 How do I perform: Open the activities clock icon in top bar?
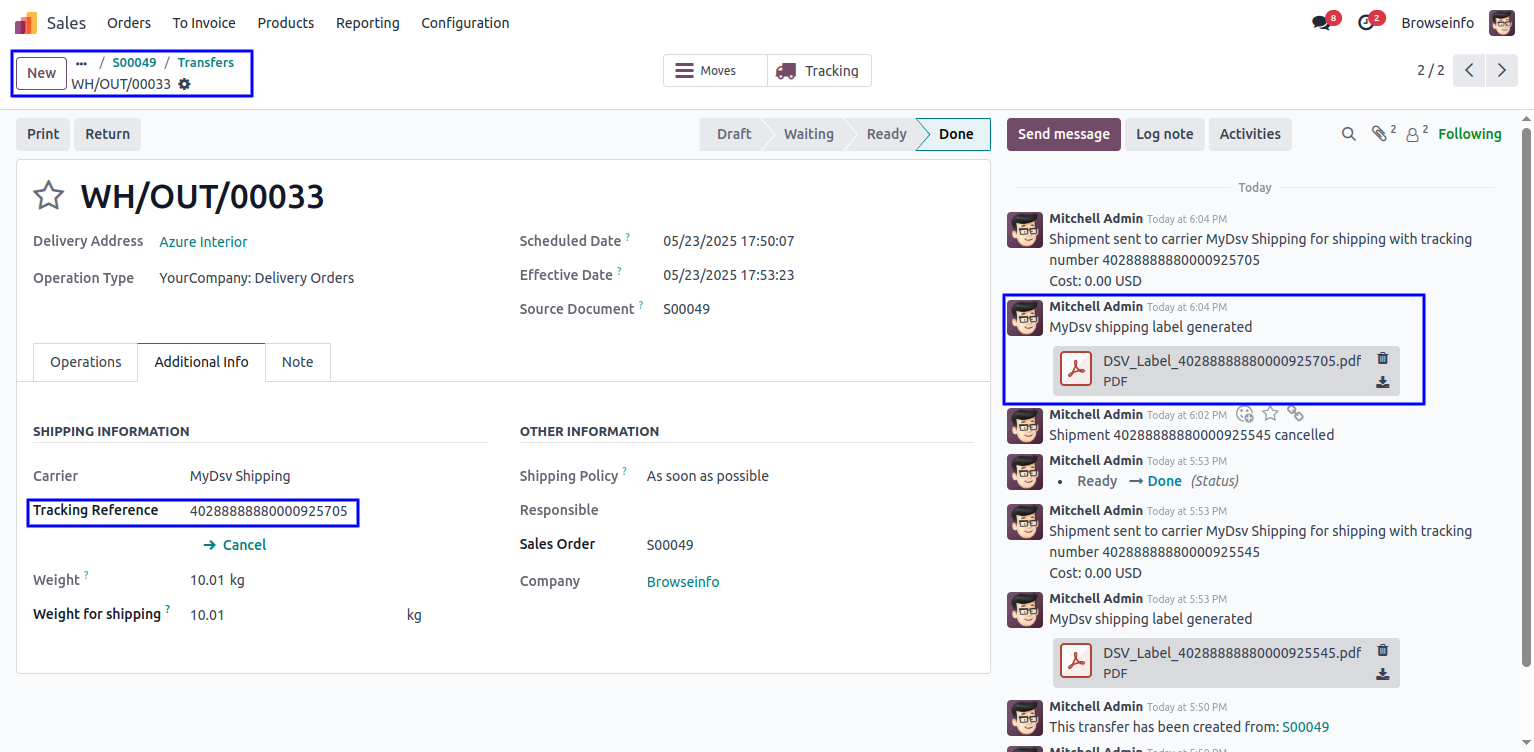pos(1366,23)
